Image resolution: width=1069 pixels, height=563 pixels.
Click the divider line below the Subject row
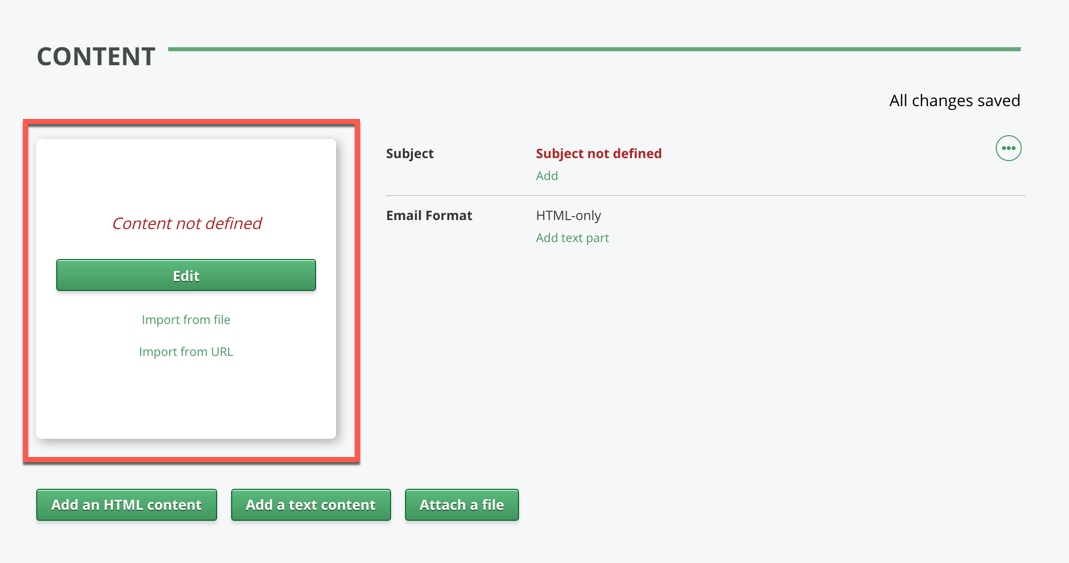(x=705, y=196)
